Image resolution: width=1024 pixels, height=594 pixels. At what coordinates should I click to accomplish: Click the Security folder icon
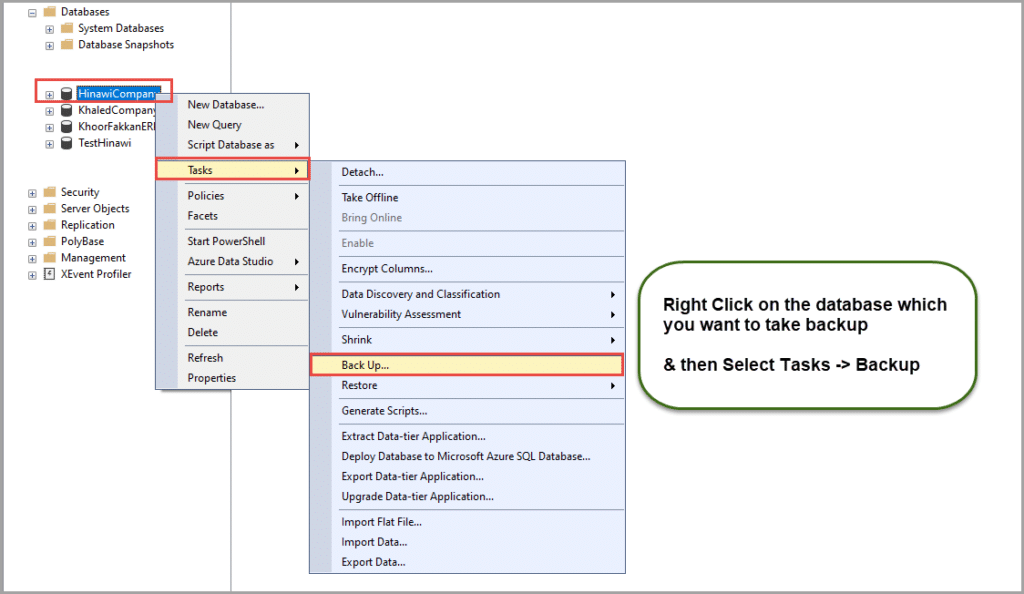click(49, 192)
